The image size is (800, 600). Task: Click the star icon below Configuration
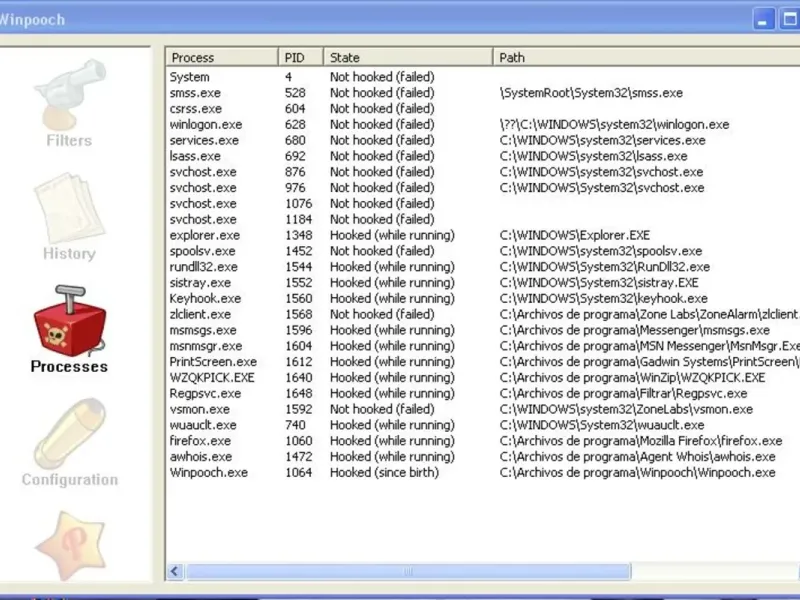point(70,546)
